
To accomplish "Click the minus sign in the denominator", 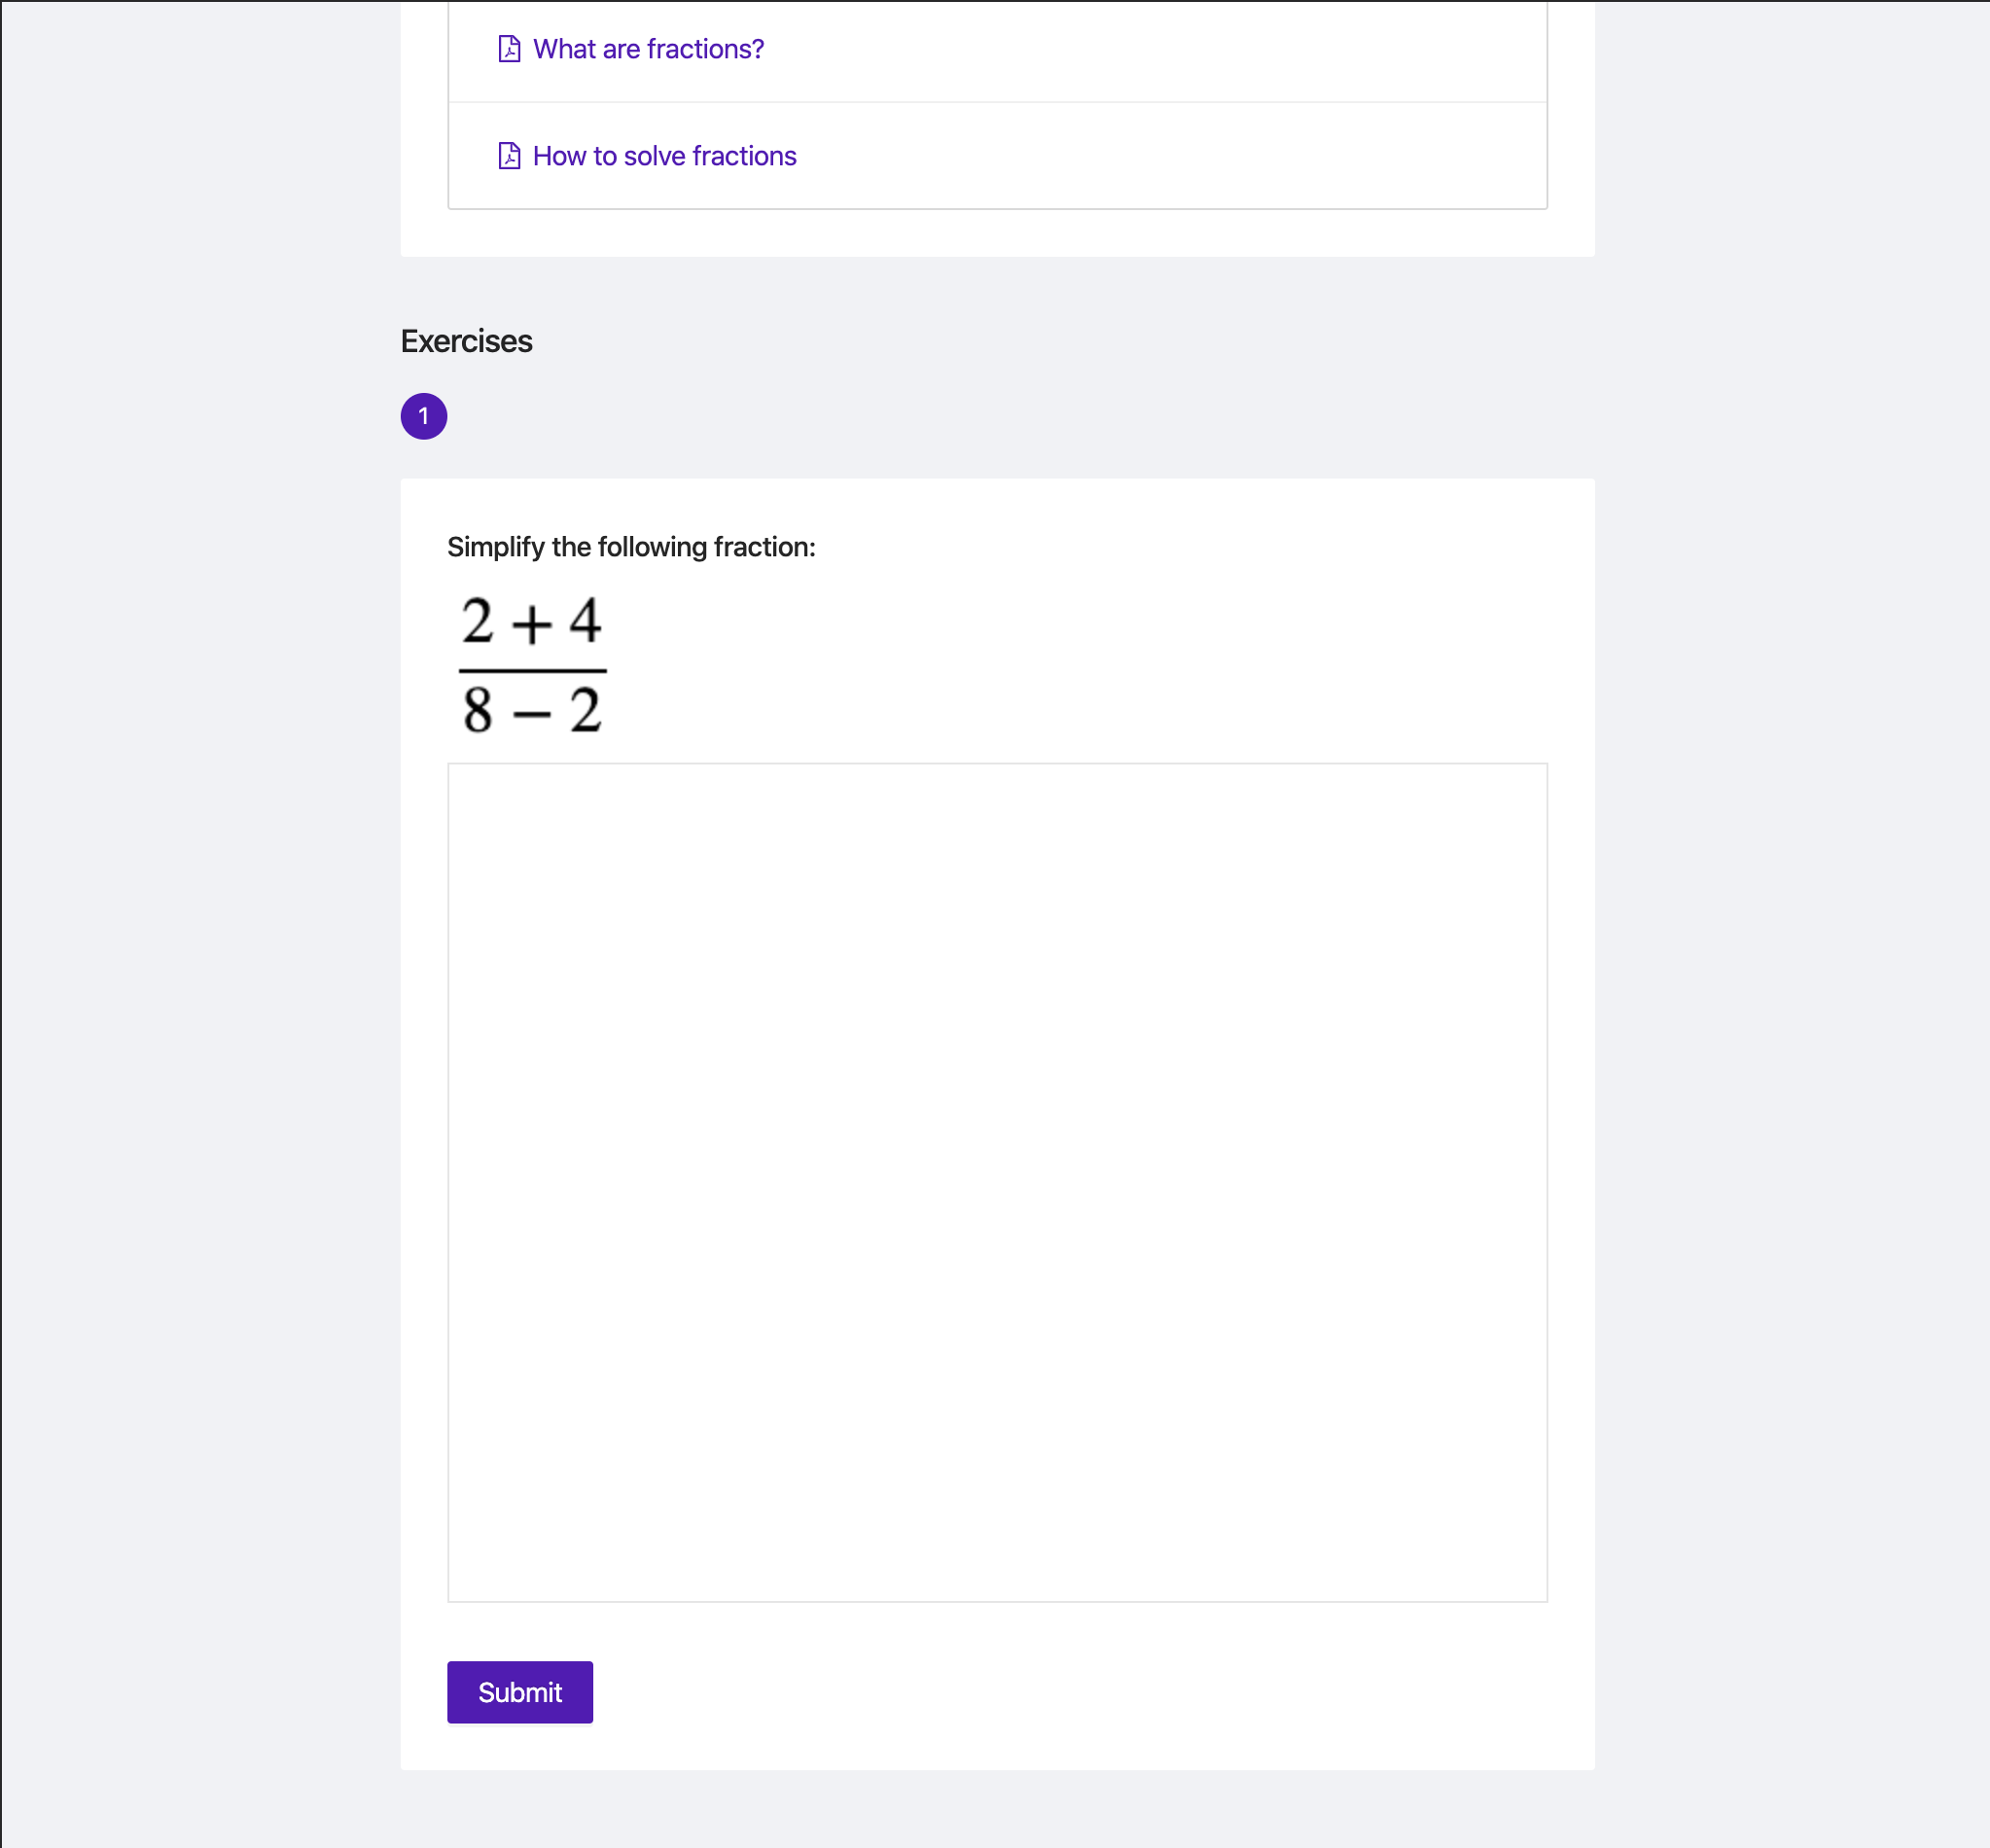I will point(532,714).
